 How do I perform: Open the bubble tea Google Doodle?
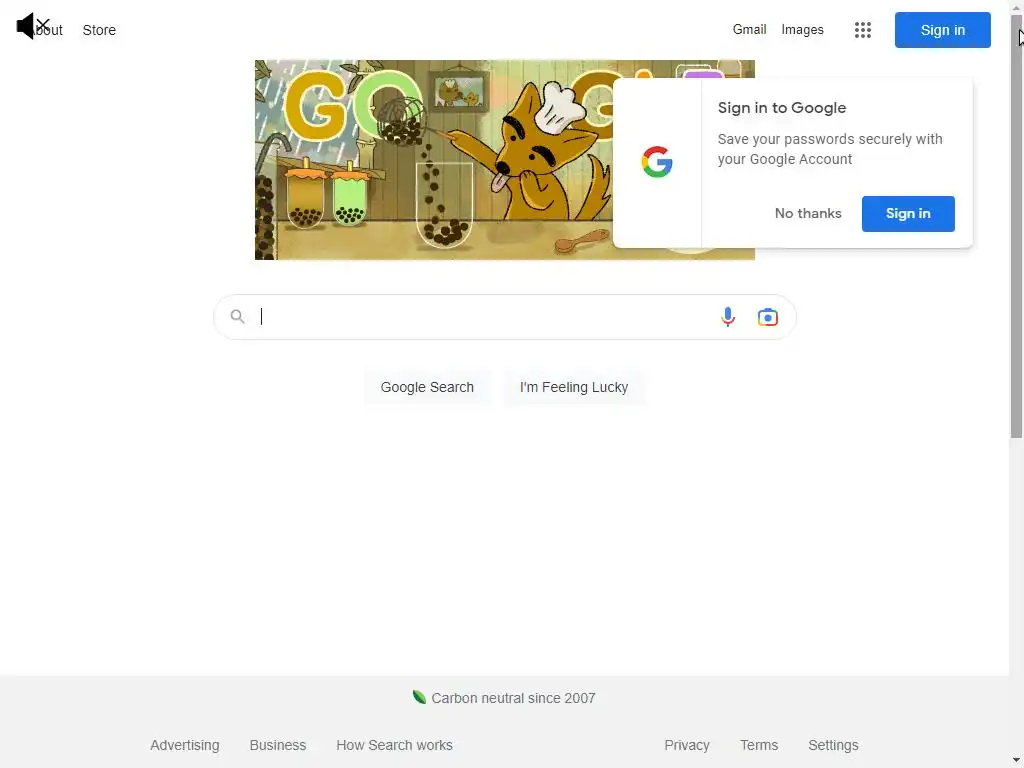coord(505,160)
